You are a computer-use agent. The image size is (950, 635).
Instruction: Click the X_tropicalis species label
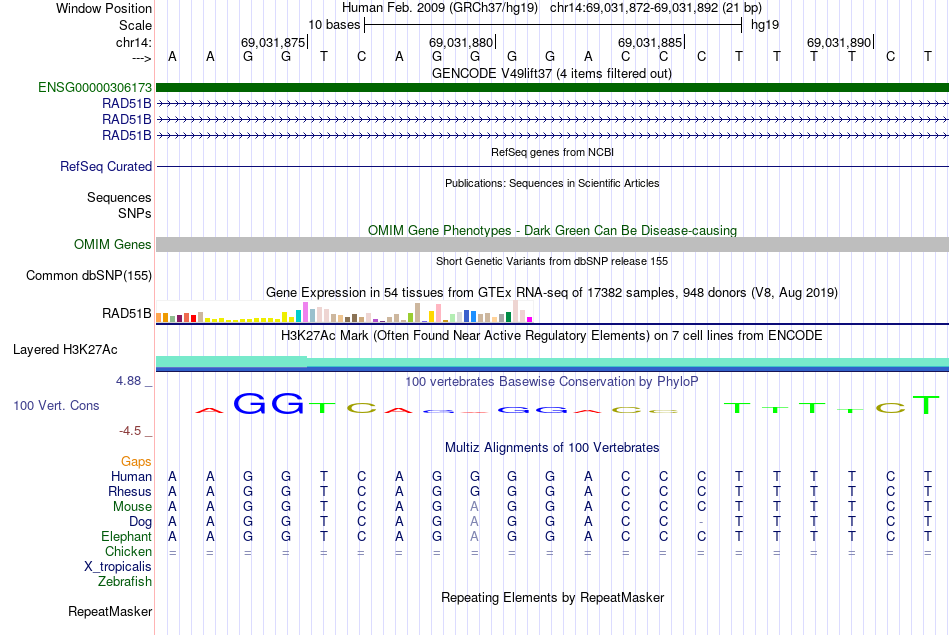(118, 567)
